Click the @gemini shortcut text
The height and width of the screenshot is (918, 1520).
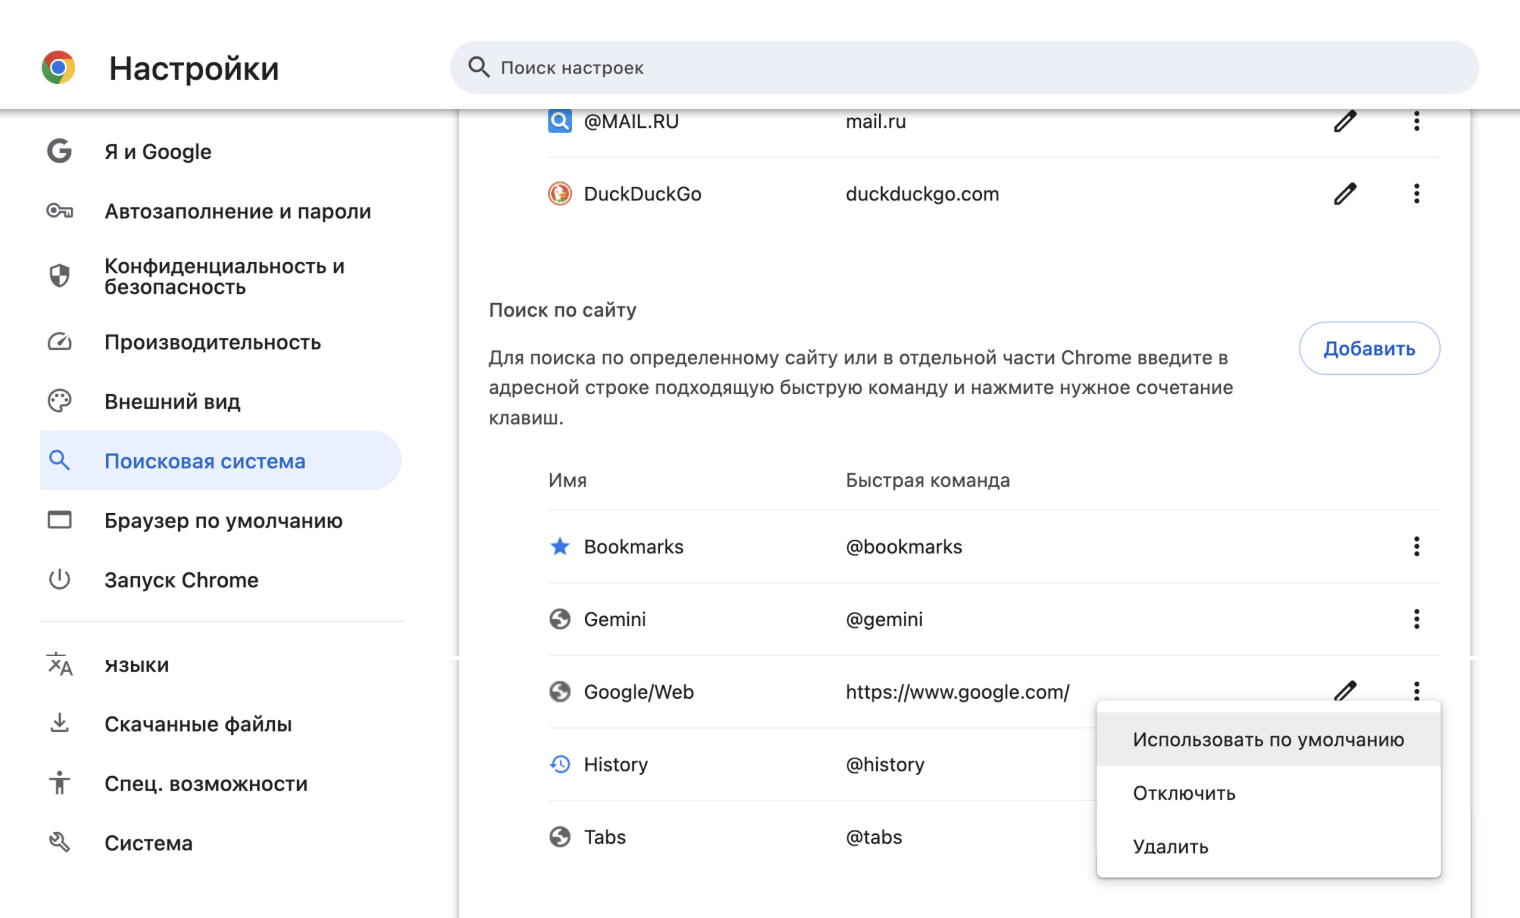[x=884, y=620]
